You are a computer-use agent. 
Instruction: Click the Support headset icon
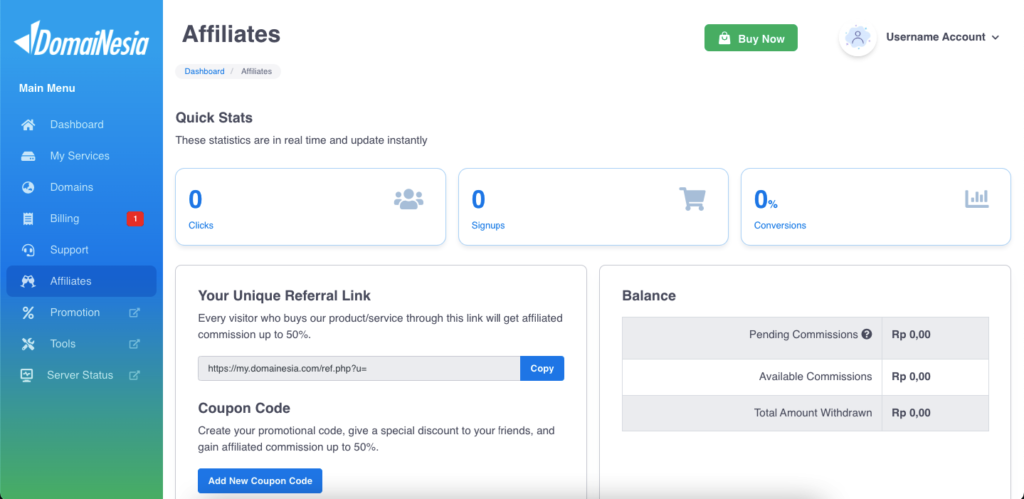click(x=27, y=250)
